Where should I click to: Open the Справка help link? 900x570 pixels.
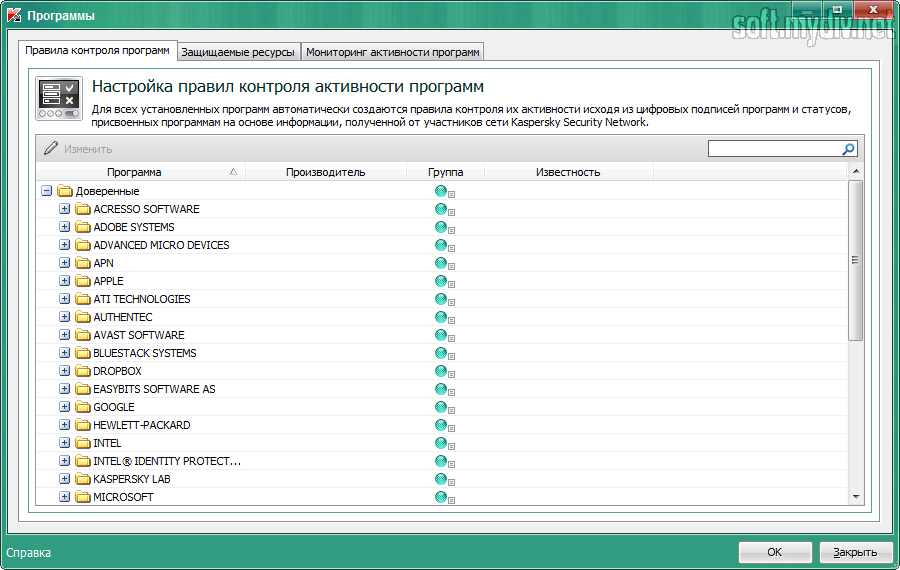(29, 553)
